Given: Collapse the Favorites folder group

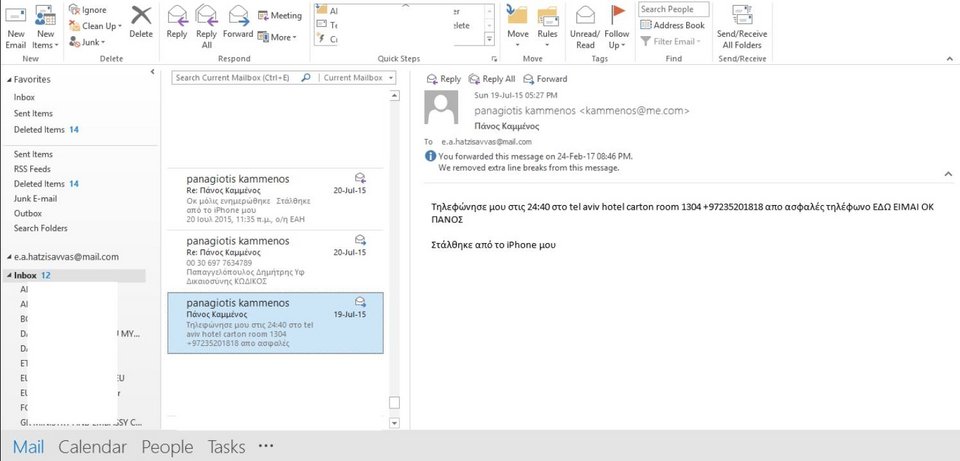Looking at the screenshot, I should [x=7, y=79].
